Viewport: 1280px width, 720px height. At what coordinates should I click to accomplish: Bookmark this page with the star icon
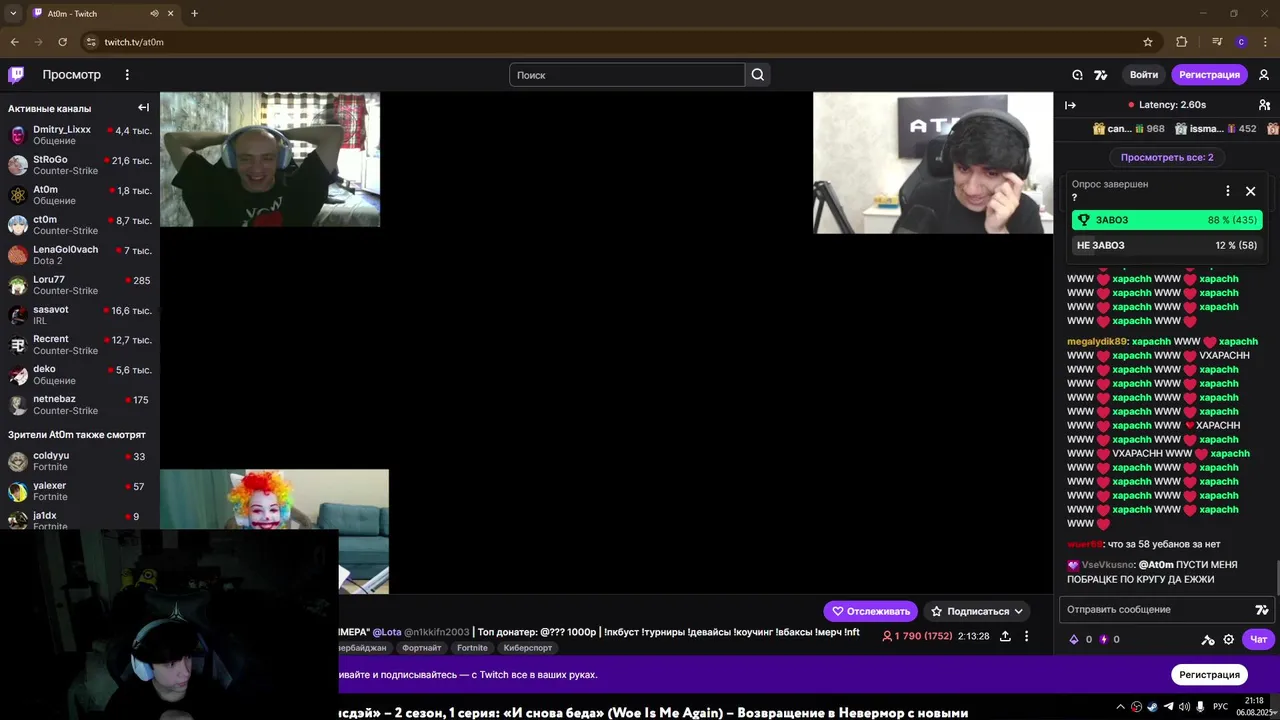tap(1148, 42)
